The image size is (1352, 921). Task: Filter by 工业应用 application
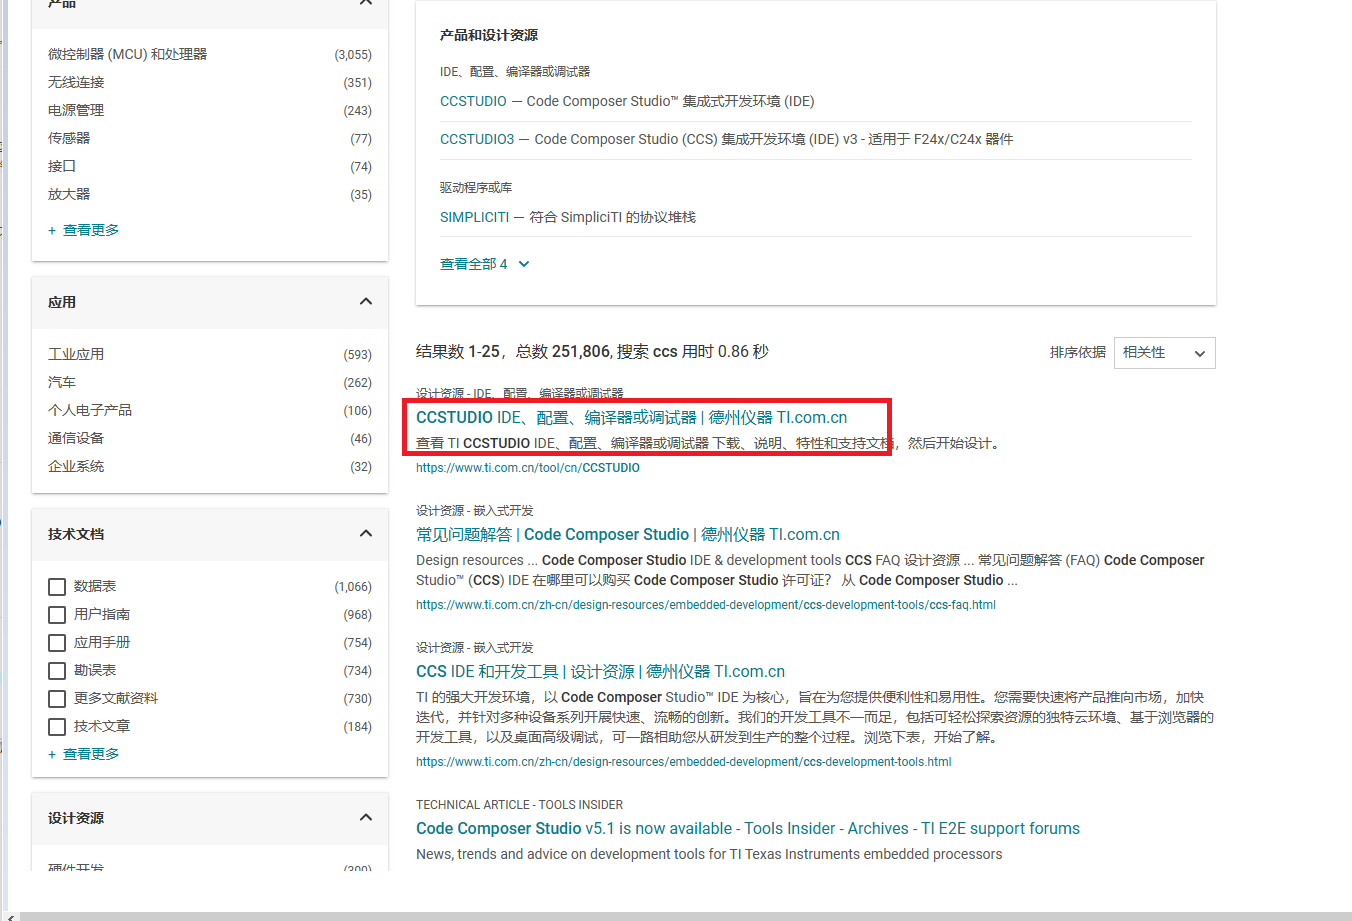[x=76, y=354]
